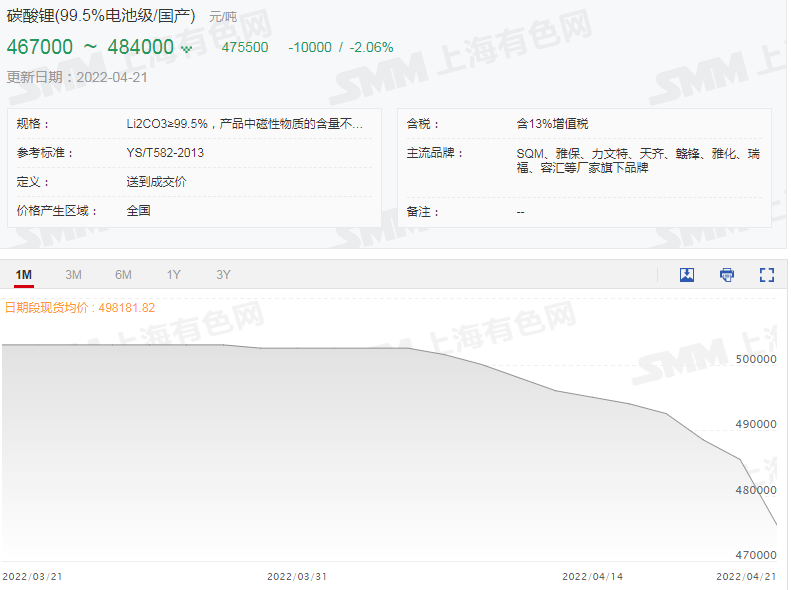Show the 6M price history
Screen dimensions: 791x590
(x=123, y=275)
